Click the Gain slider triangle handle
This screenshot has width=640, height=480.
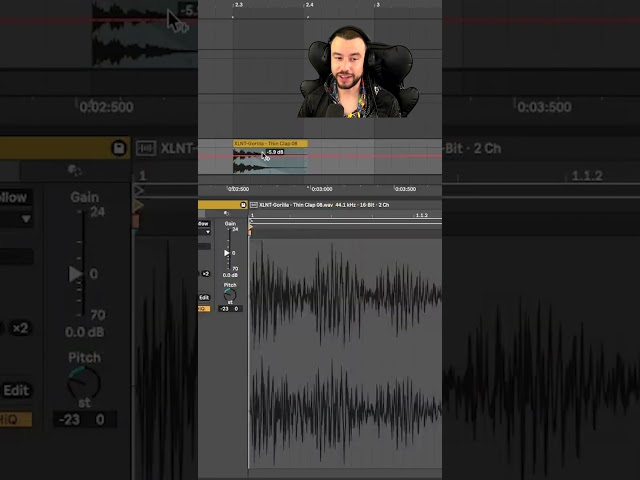227,253
